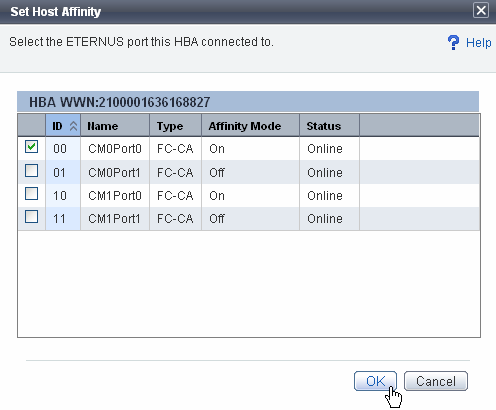Open the Help link

tap(479, 43)
